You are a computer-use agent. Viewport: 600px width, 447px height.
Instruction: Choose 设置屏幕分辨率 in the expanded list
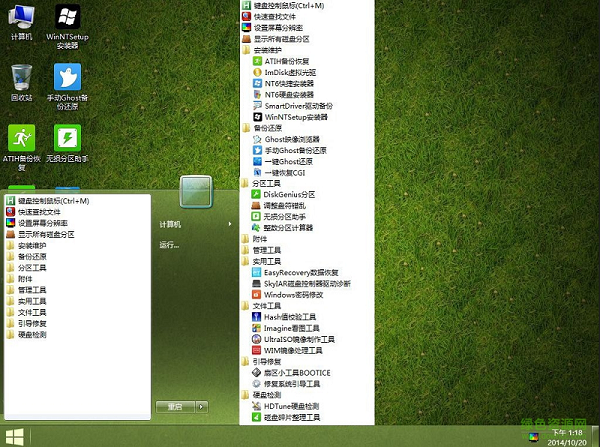tap(273, 28)
